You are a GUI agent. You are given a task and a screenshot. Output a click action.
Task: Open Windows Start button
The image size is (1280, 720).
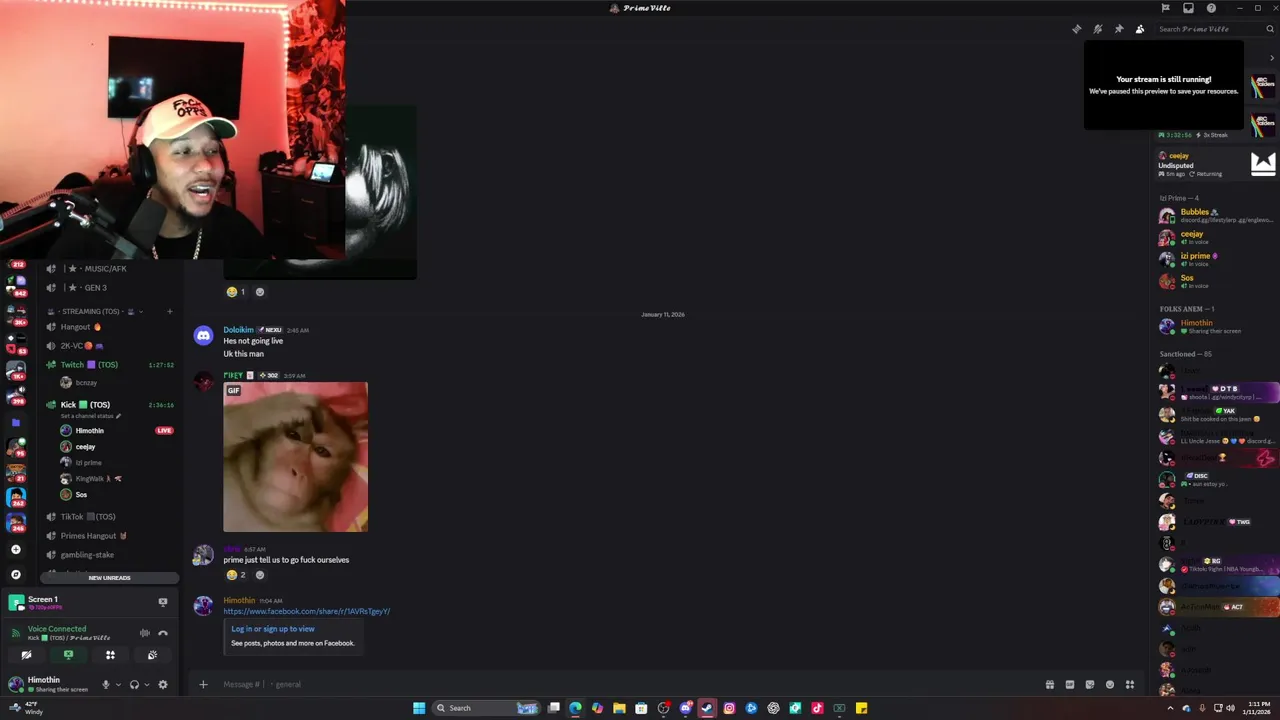tap(419, 708)
